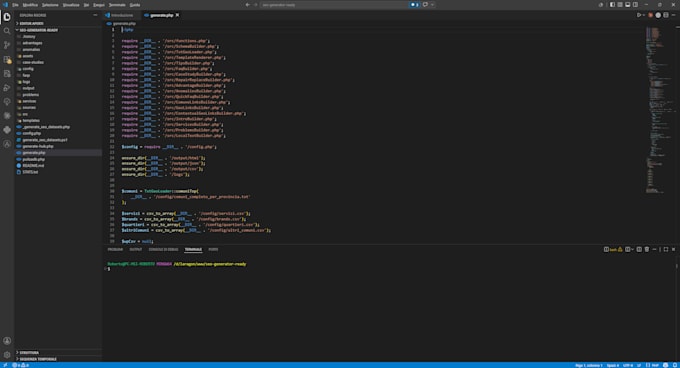Open the run button dropdown arrow
Viewport: 680px width, 368px height.
pos(644,15)
